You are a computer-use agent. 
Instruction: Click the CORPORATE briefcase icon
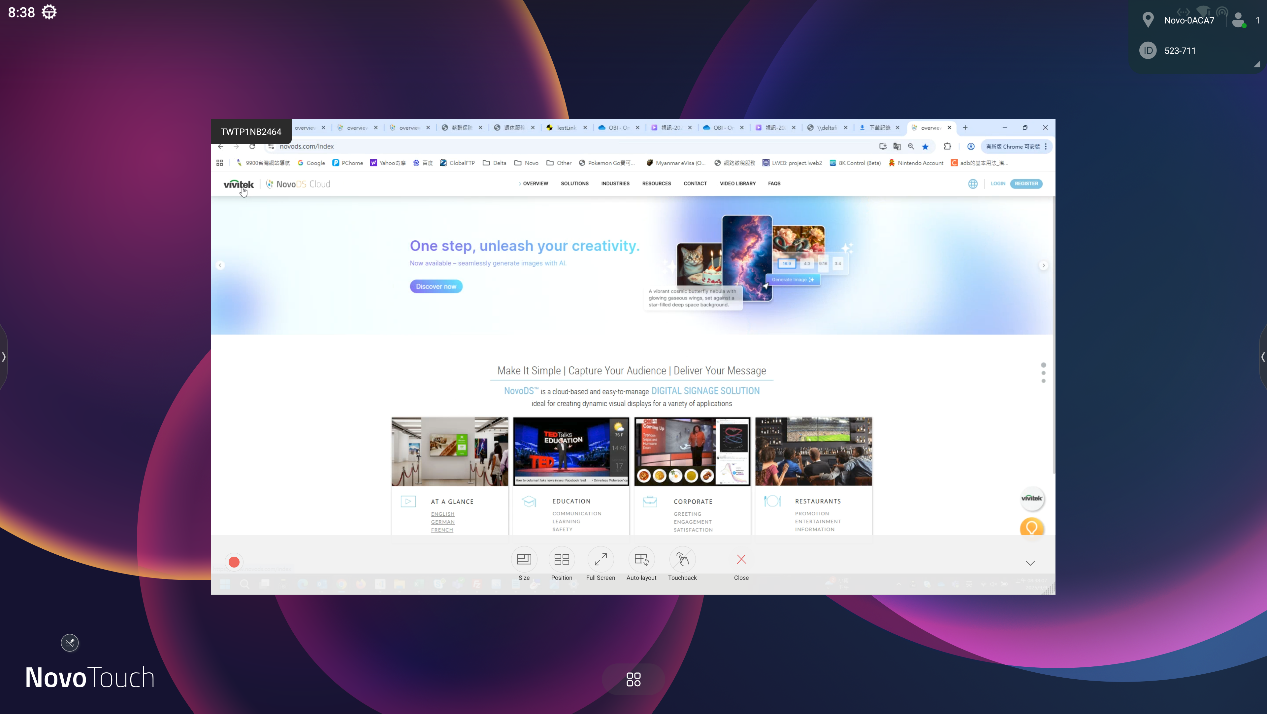[x=650, y=501]
